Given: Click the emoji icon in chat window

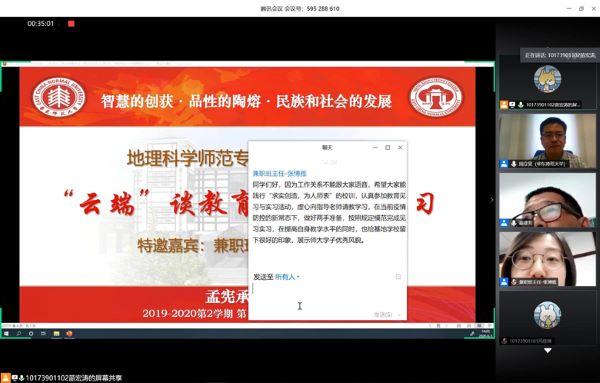Looking at the screenshot, I should pos(398,276).
